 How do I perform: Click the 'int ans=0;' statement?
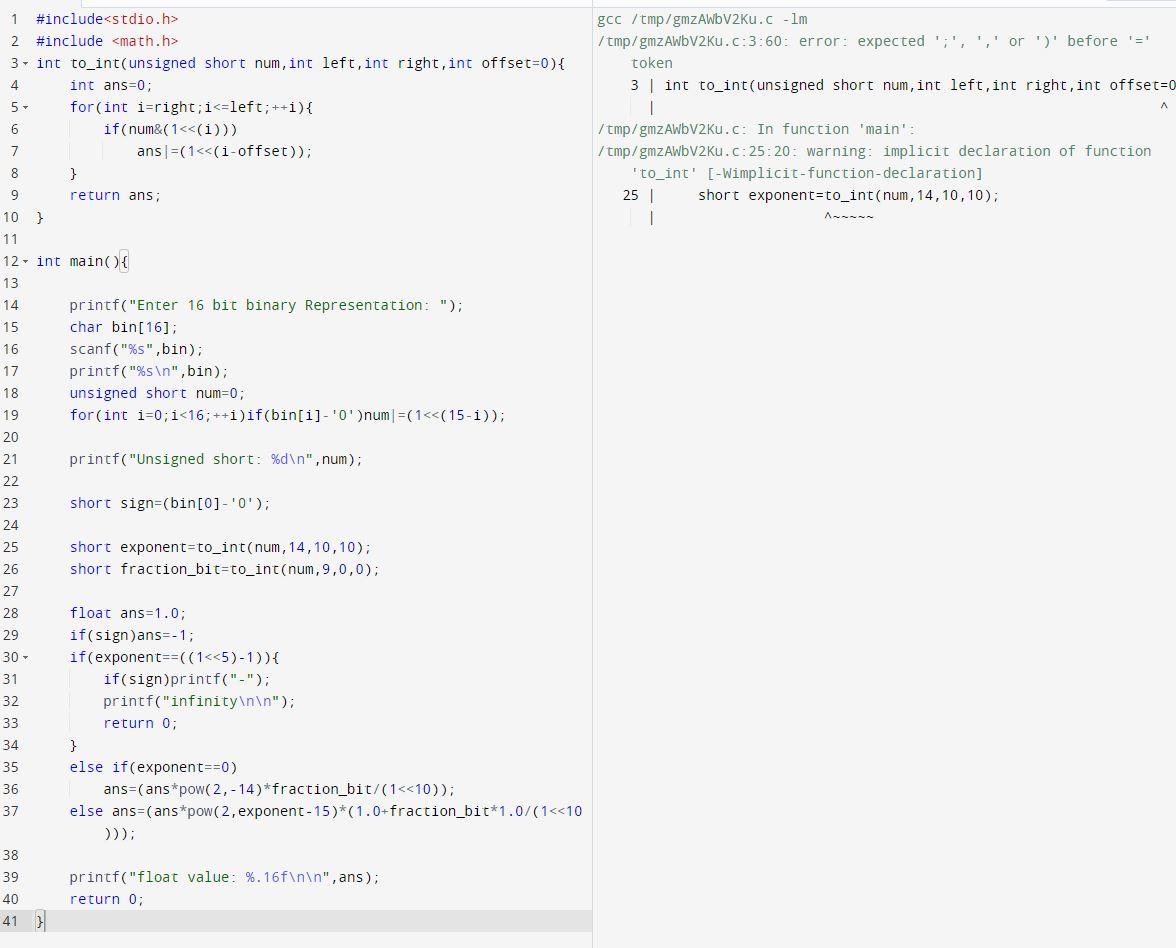pos(111,86)
